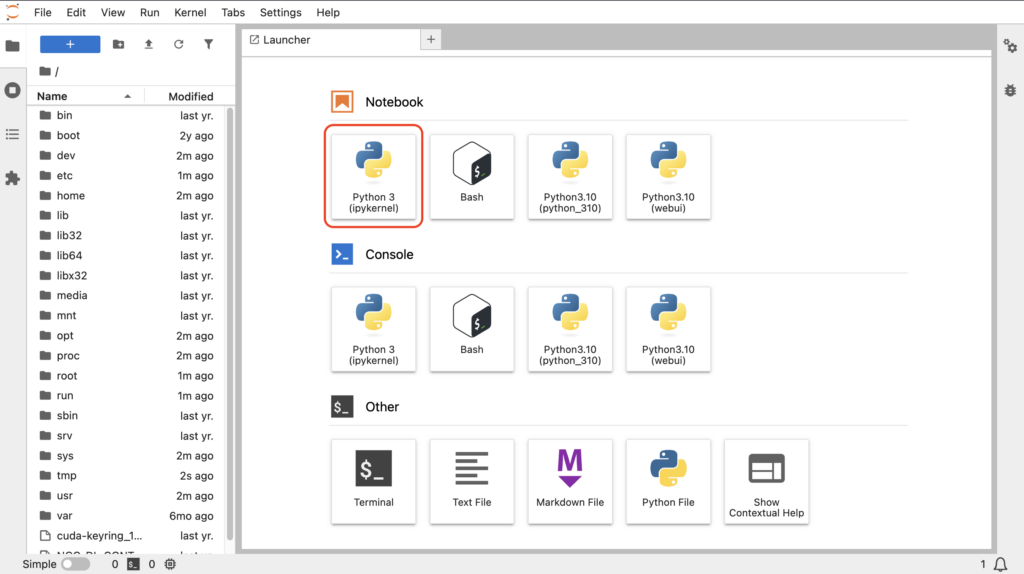The height and width of the screenshot is (574, 1024).
Task: Click Upload Files icon
Action: point(148,44)
